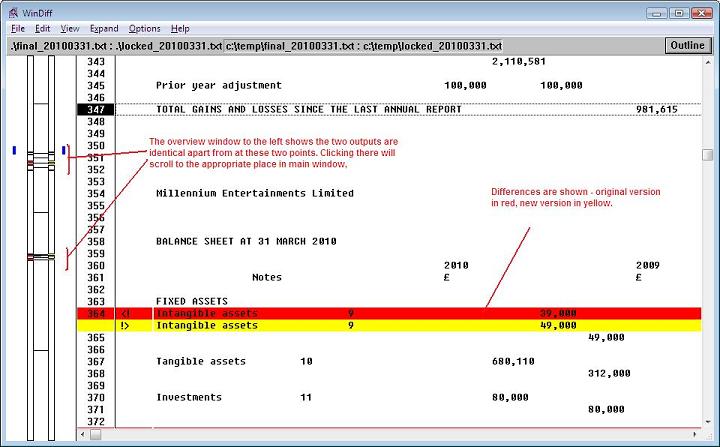Click the Outline button
This screenshot has width=720, height=447.
687,45
